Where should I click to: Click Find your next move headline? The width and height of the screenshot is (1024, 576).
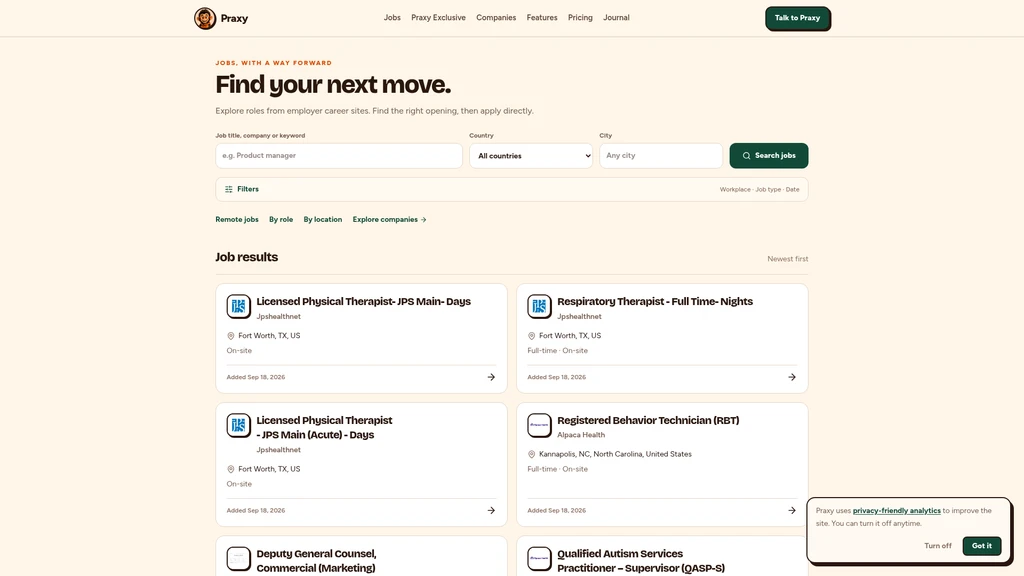click(333, 85)
